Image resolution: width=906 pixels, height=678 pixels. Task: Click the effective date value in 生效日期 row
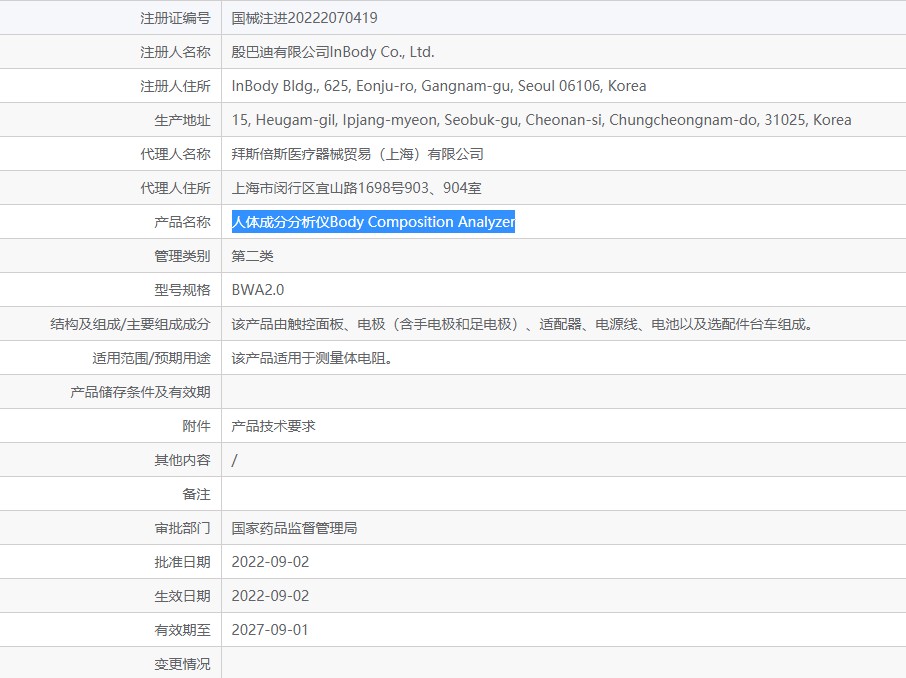(x=270, y=596)
